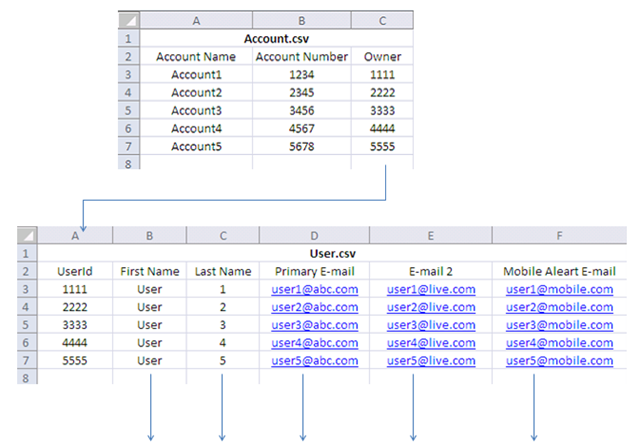
Task: Select the Mobile Aleart E-mail header cell
Action: point(560,271)
